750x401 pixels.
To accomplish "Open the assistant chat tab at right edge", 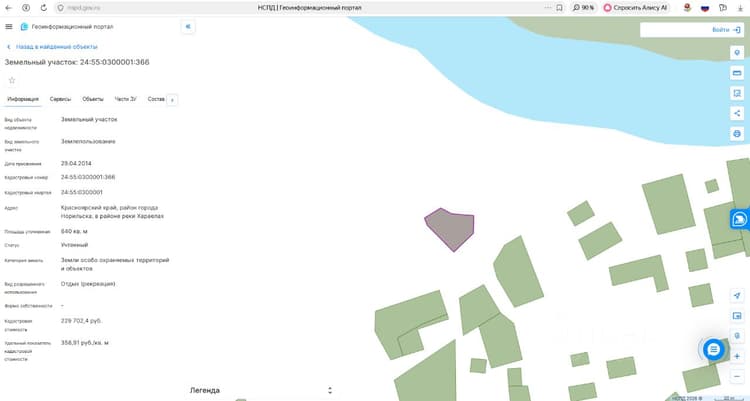I will pos(740,219).
